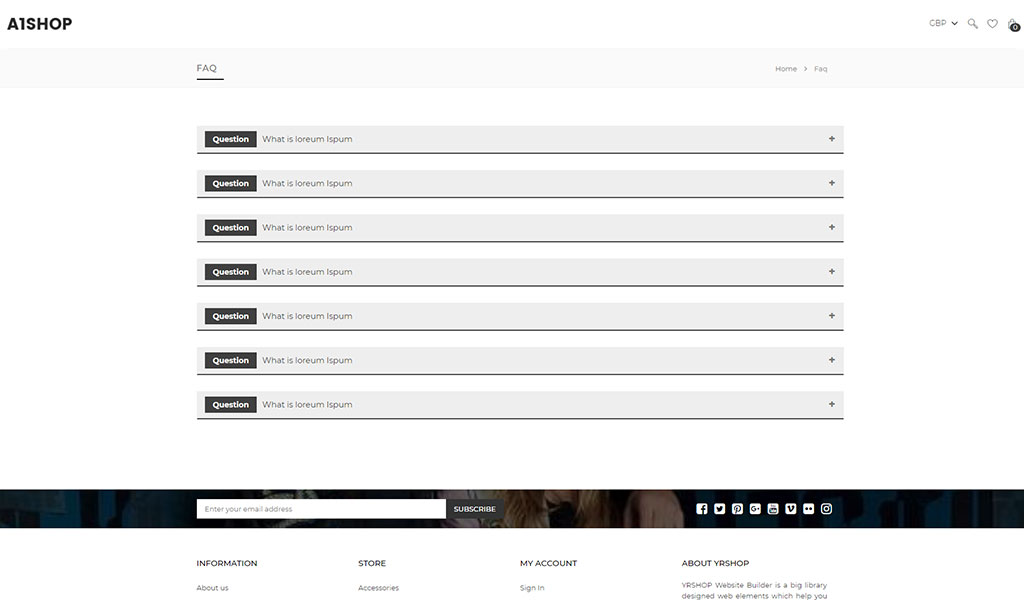Viewport: 1024px width, 600px height.
Task: Expand the fourth FAQ question row
Action: (x=520, y=272)
